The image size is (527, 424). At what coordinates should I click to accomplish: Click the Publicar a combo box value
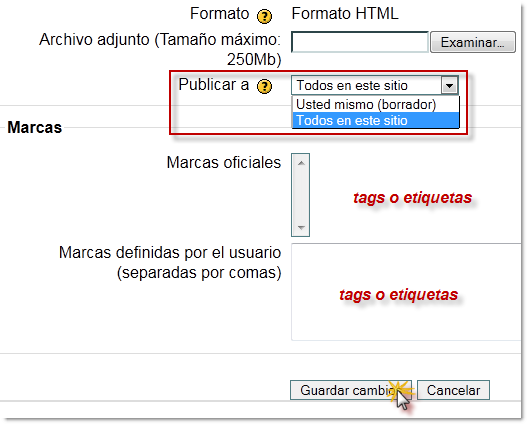click(x=366, y=85)
